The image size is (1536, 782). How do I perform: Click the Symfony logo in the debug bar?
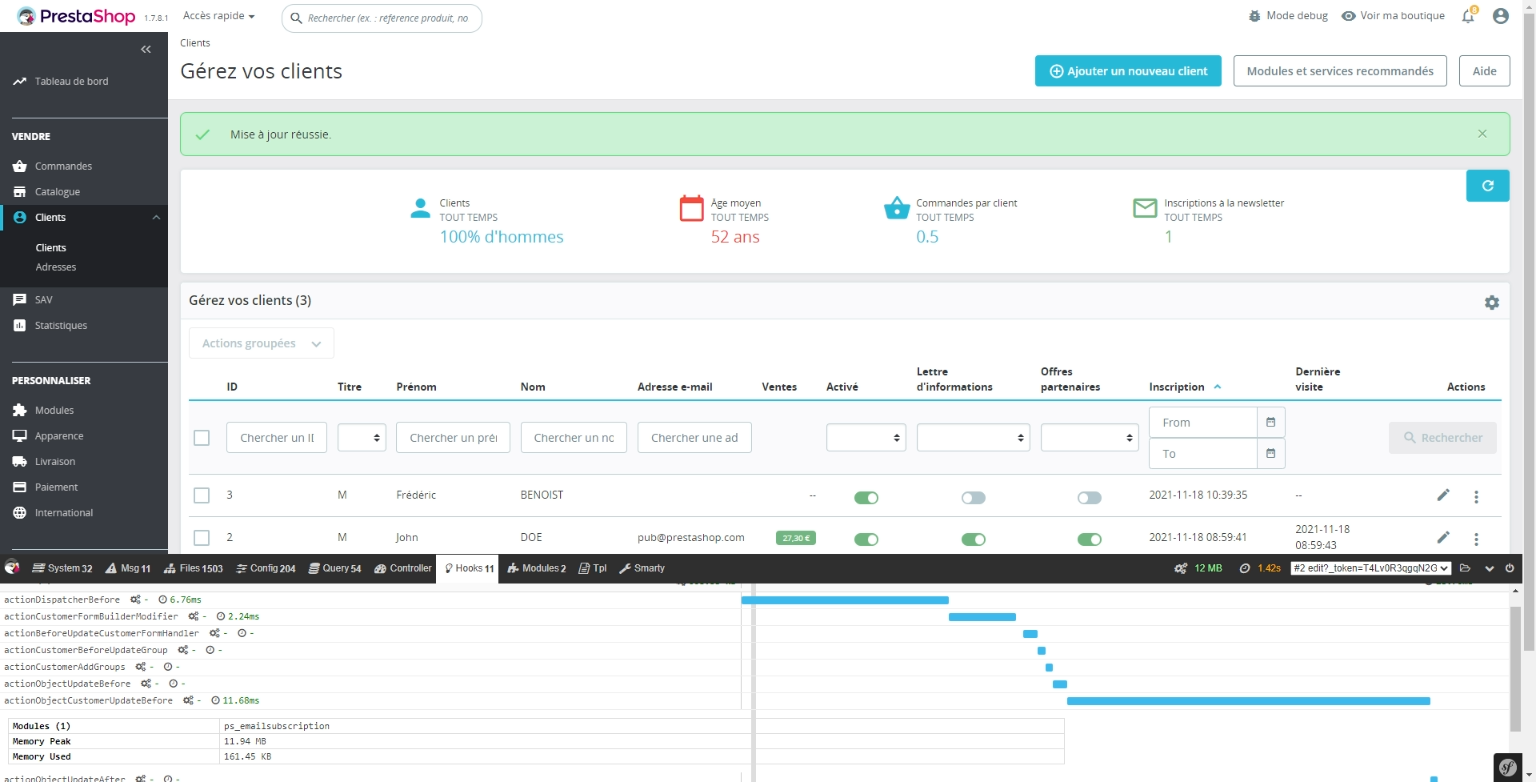[x=1508, y=767]
